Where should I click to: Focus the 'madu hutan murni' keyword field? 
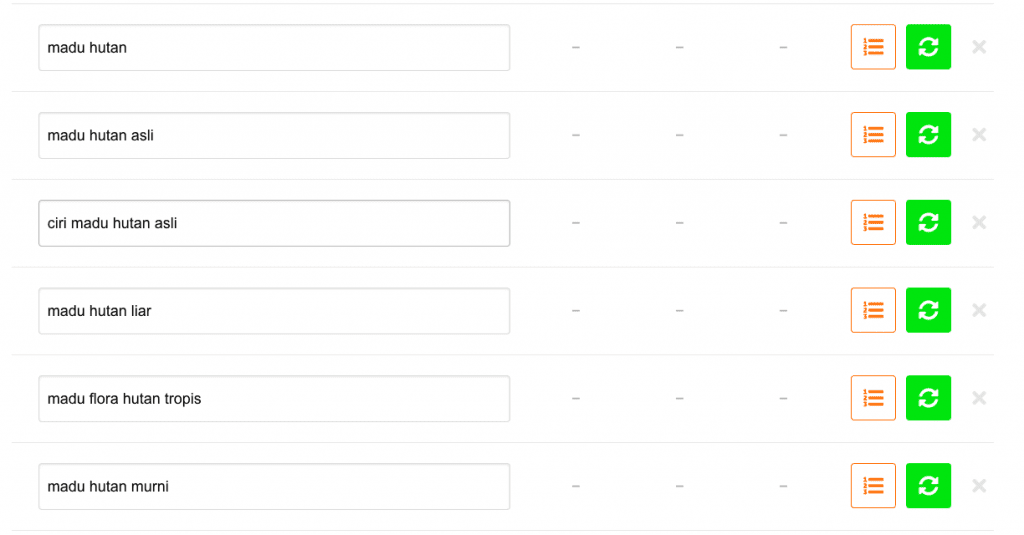274,486
